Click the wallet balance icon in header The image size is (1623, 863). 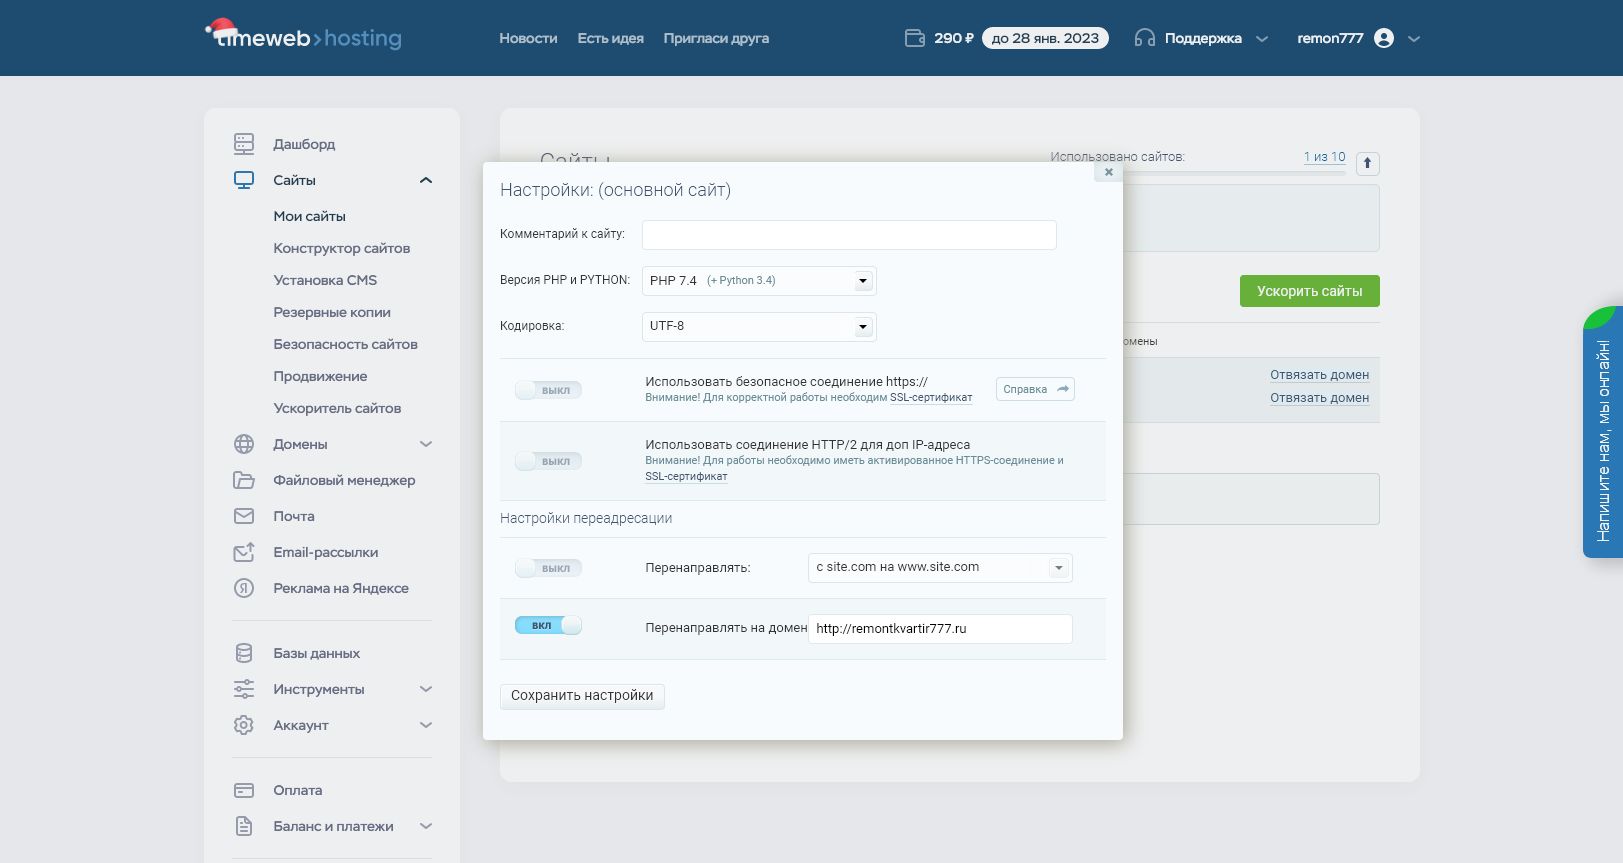tap(914, 38)
